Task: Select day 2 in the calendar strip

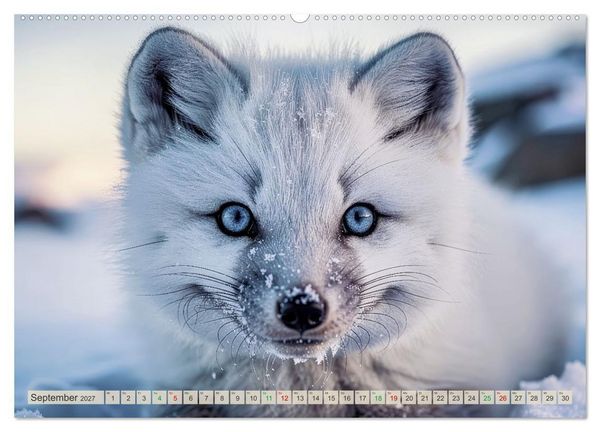Action: [128, 398]
